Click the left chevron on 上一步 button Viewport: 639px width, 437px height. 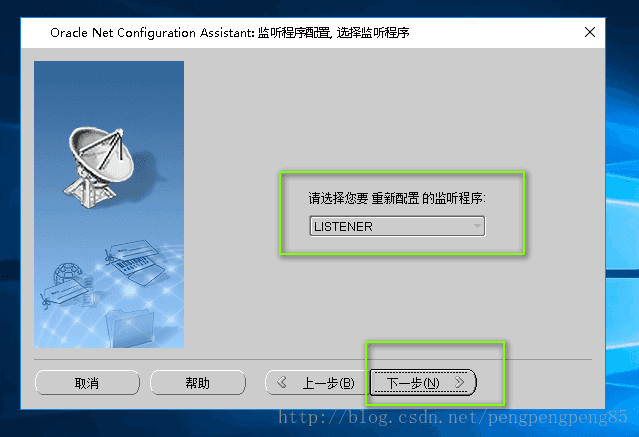pyautogui.click(x=282, y=382)
